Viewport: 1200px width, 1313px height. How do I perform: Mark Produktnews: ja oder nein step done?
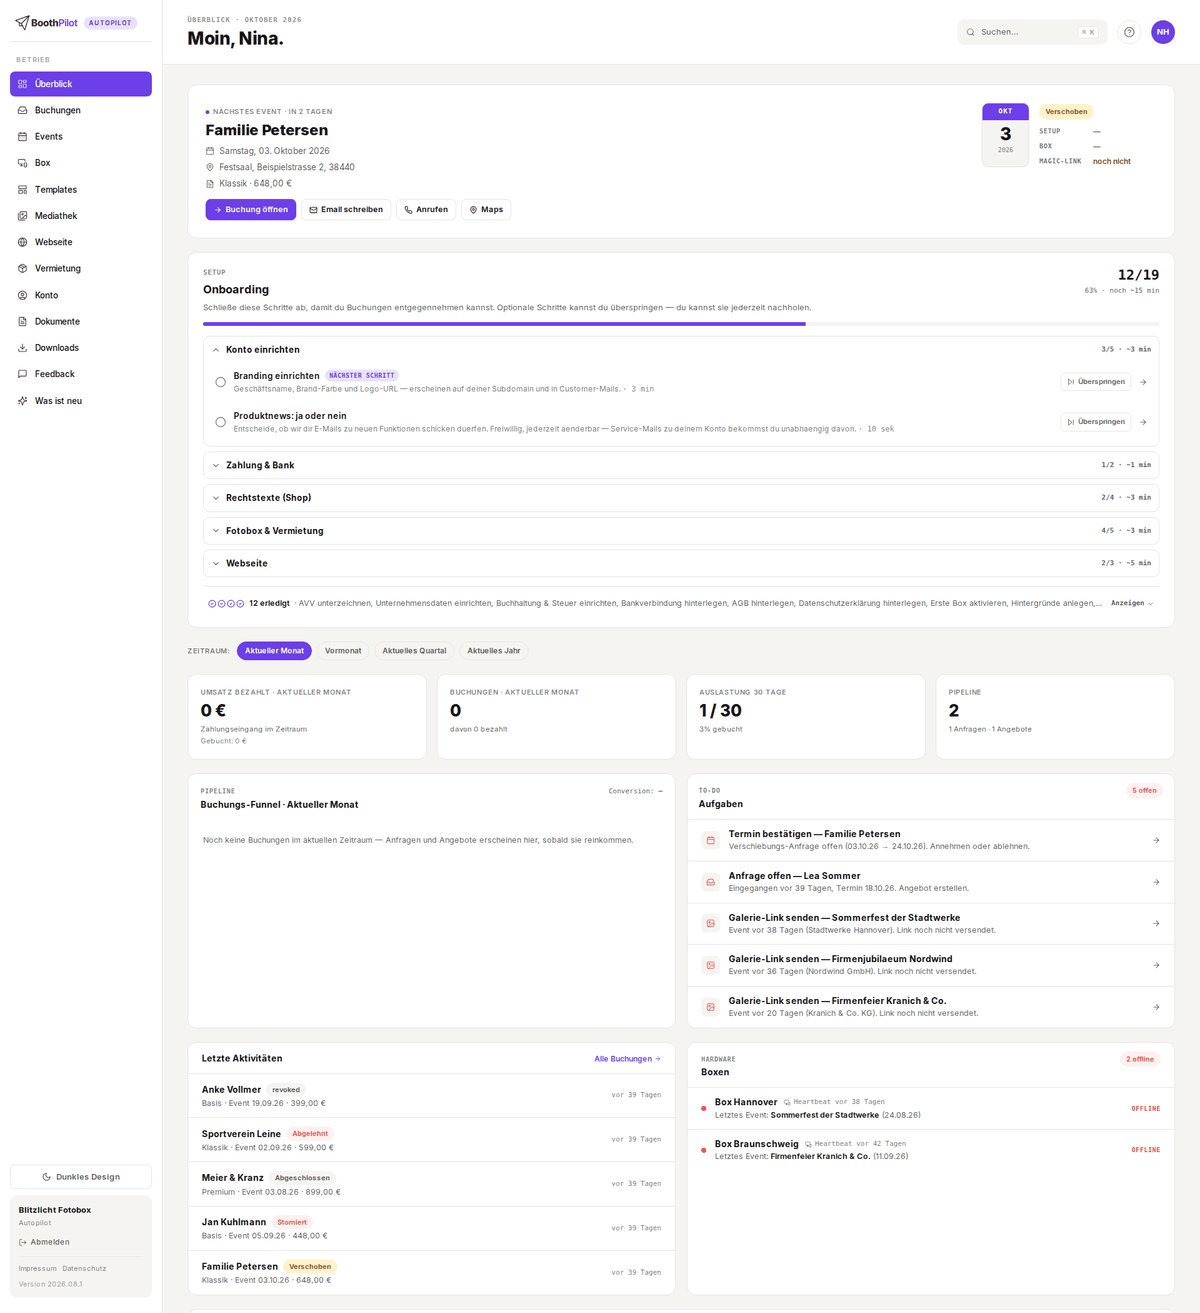220,422
